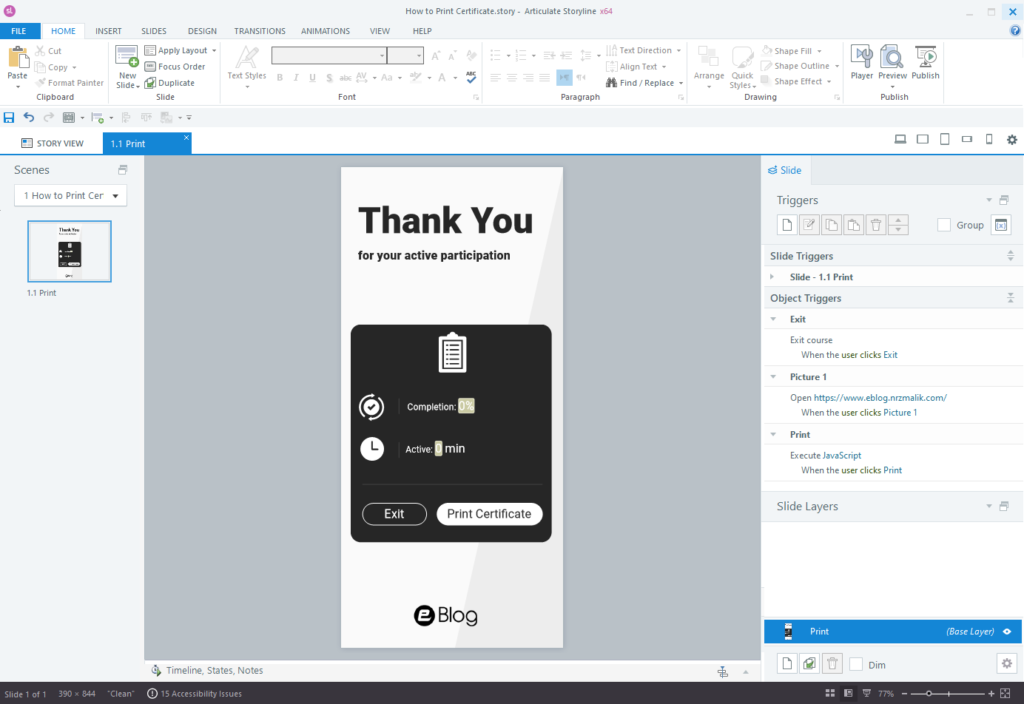The image size is (1024, 704).
Task: Copy the selected trigger icon
Action: coord(831,225)
